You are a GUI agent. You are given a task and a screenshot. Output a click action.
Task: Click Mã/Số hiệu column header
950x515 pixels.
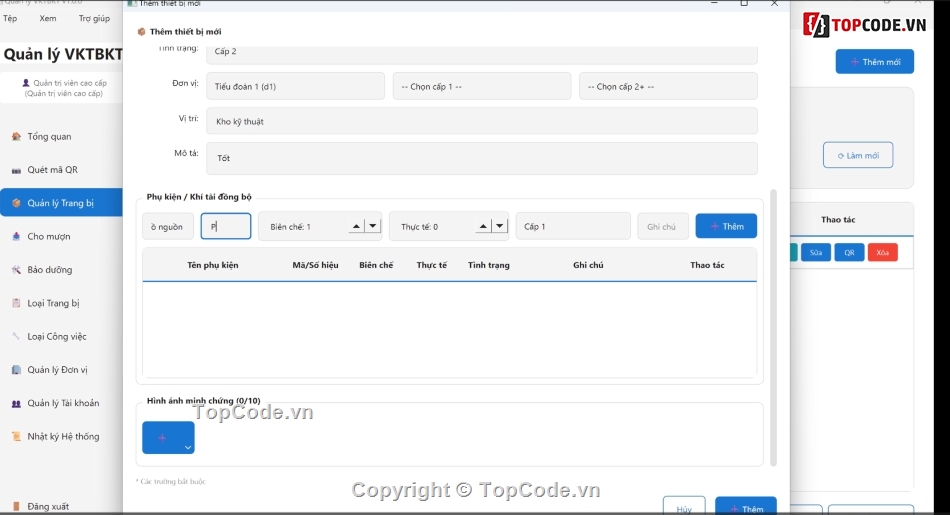coord(315,265)
